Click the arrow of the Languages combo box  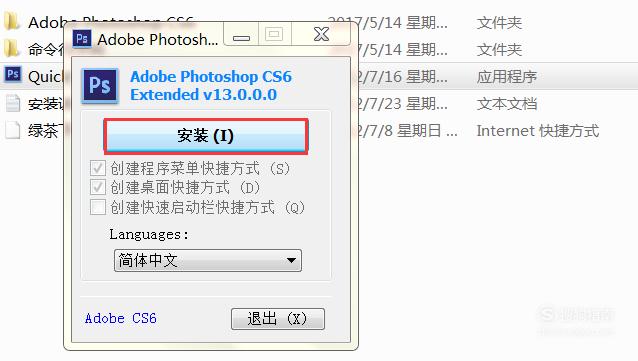291,260
